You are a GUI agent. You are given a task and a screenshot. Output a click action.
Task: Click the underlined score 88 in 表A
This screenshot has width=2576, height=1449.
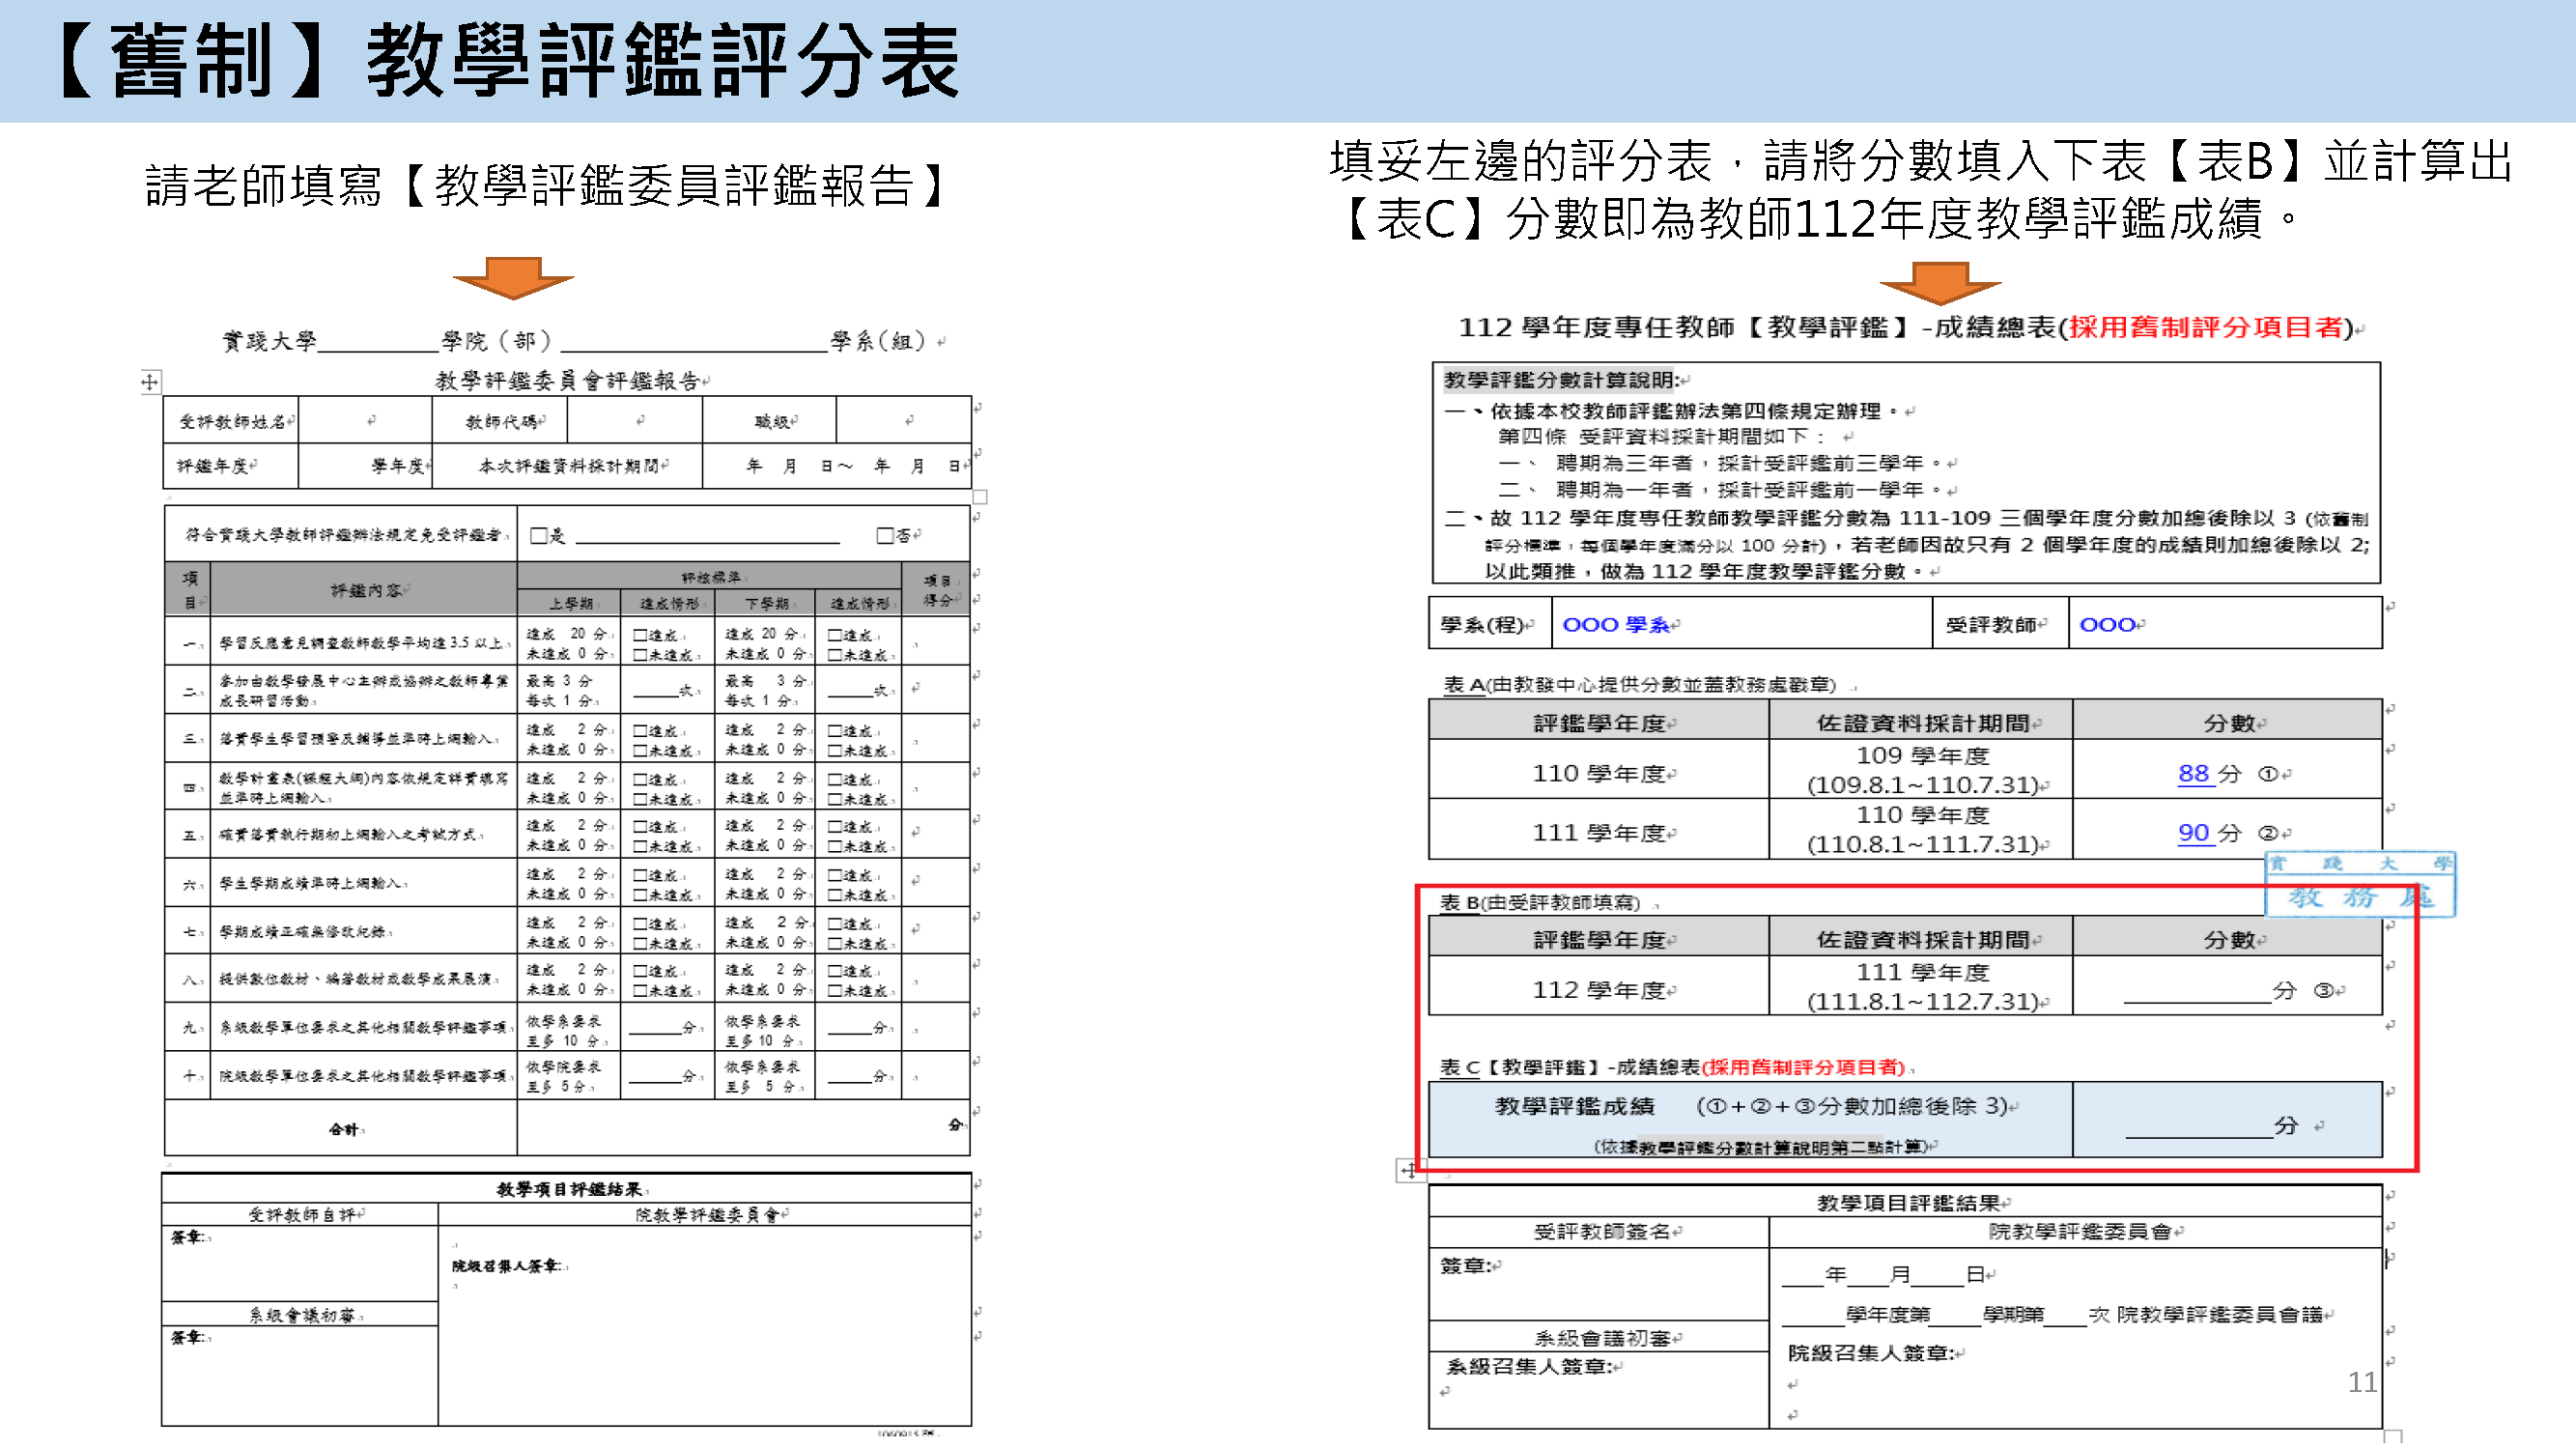click(2196, 773)
